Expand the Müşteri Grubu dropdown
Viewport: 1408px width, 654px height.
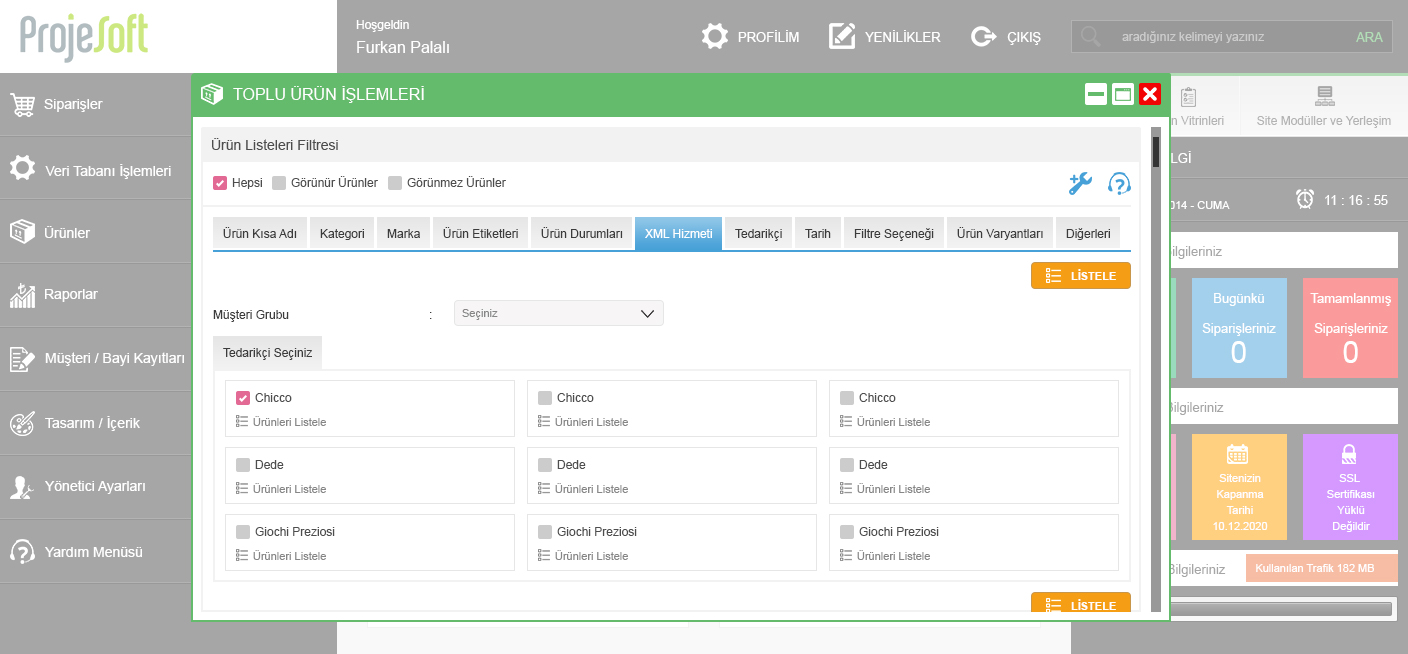pos(558,313)
